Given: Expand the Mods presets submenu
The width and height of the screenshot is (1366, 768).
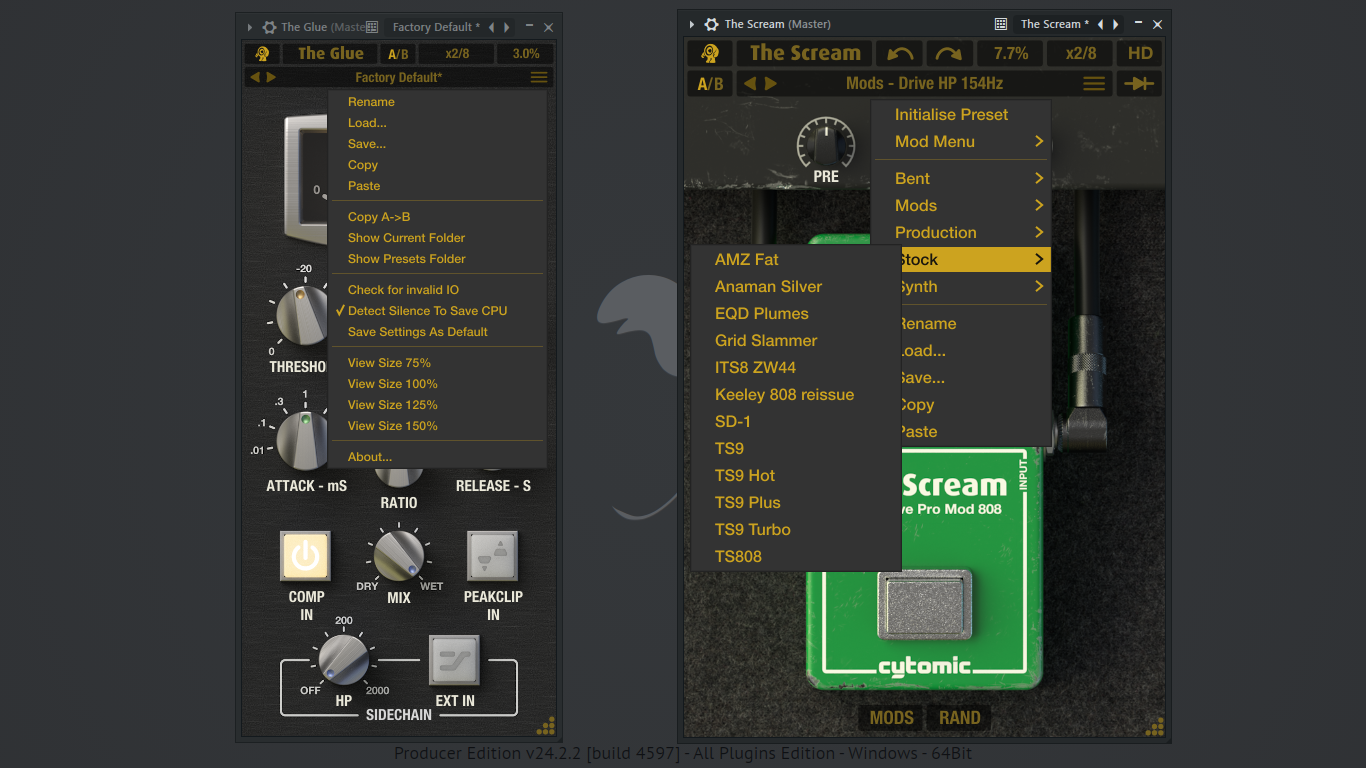Looking at the screenshot, I should pyautogui.click(x=961, y=205).
